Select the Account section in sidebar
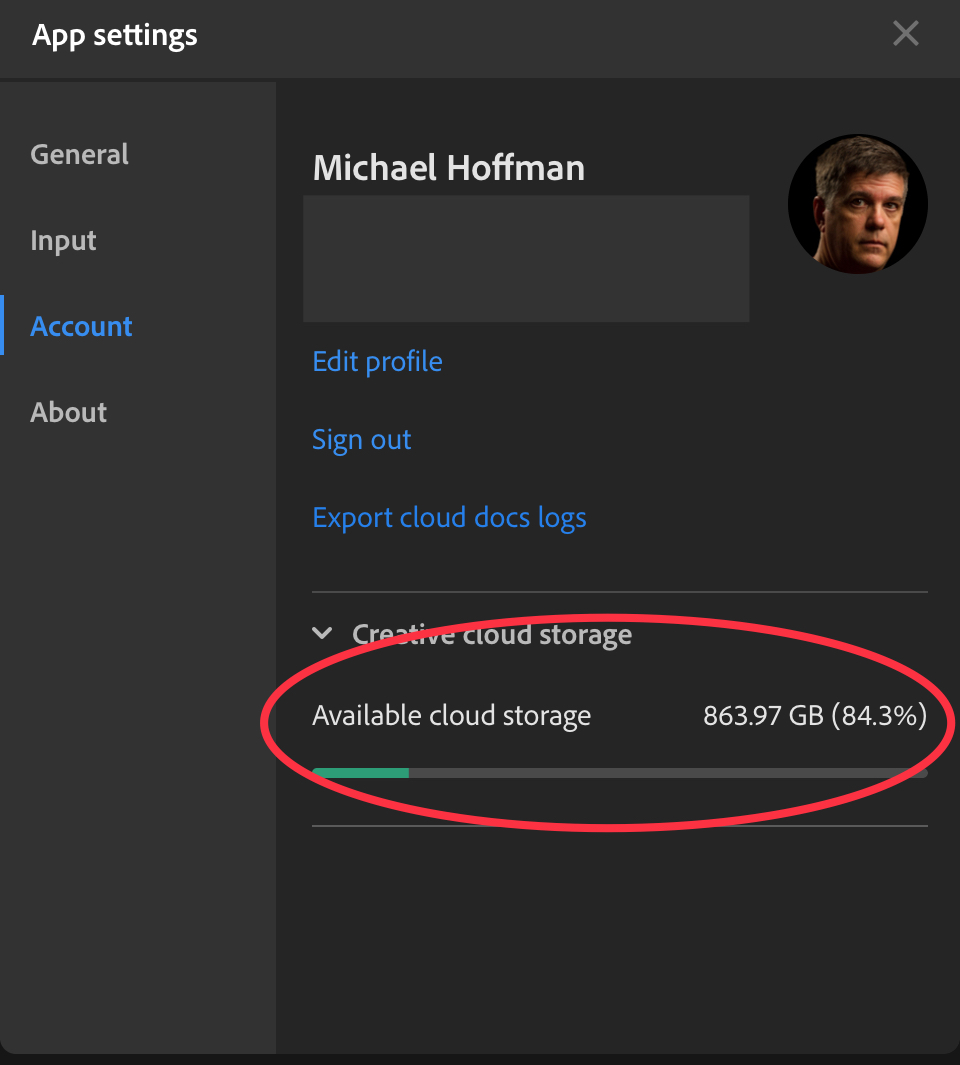This screenshot has height=1065, width=960. tap(81, 326)
